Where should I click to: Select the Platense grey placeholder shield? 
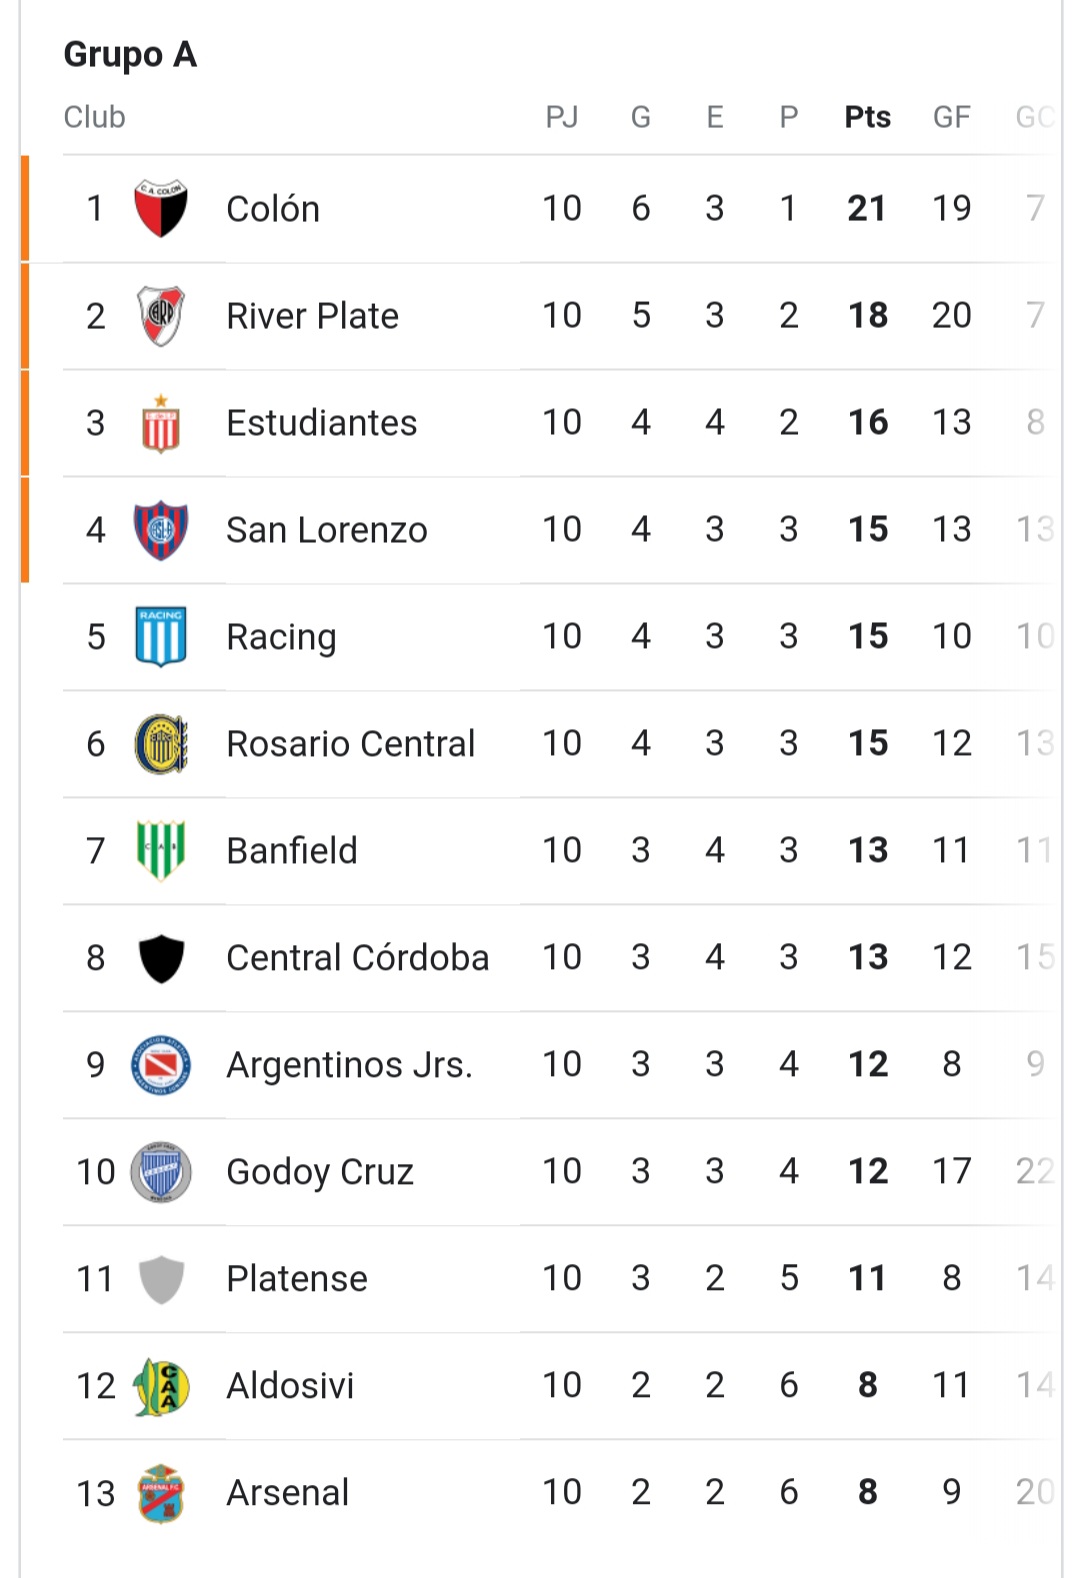161,1279
